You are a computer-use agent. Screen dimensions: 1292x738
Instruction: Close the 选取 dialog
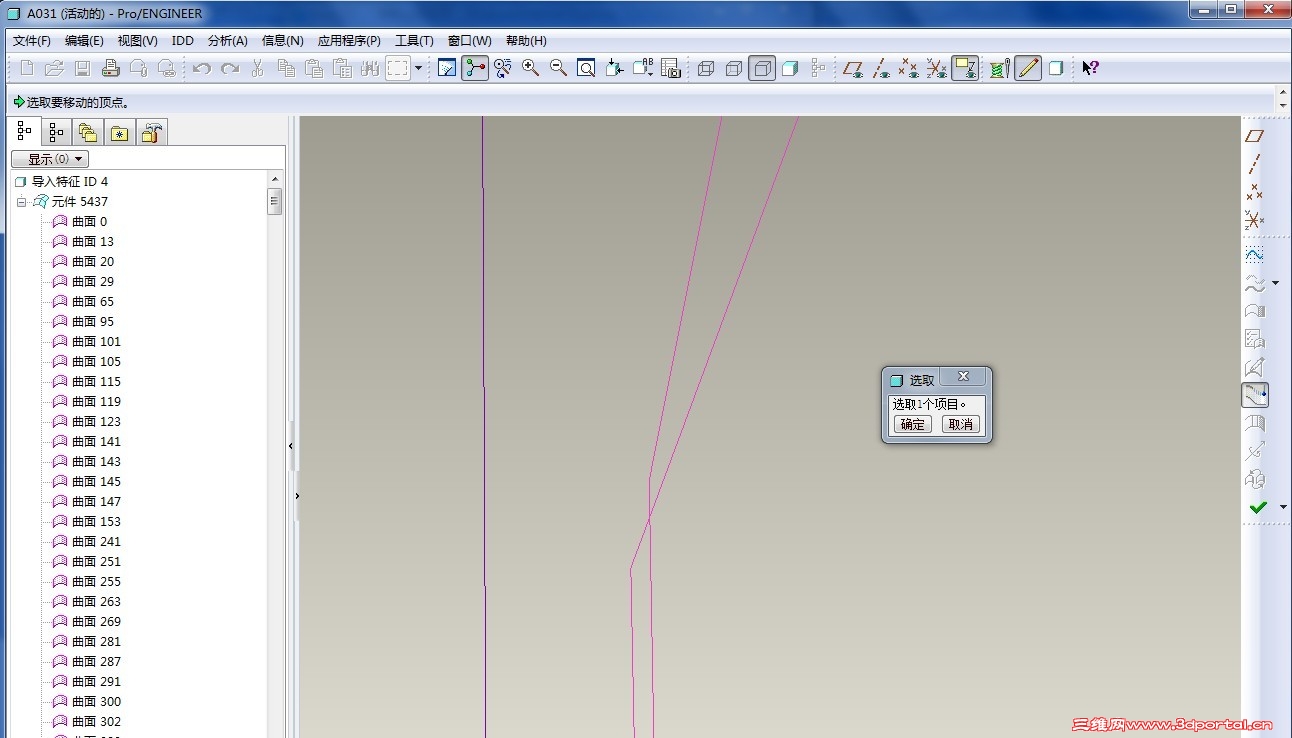pyautogui.click(x=963, y=376)
